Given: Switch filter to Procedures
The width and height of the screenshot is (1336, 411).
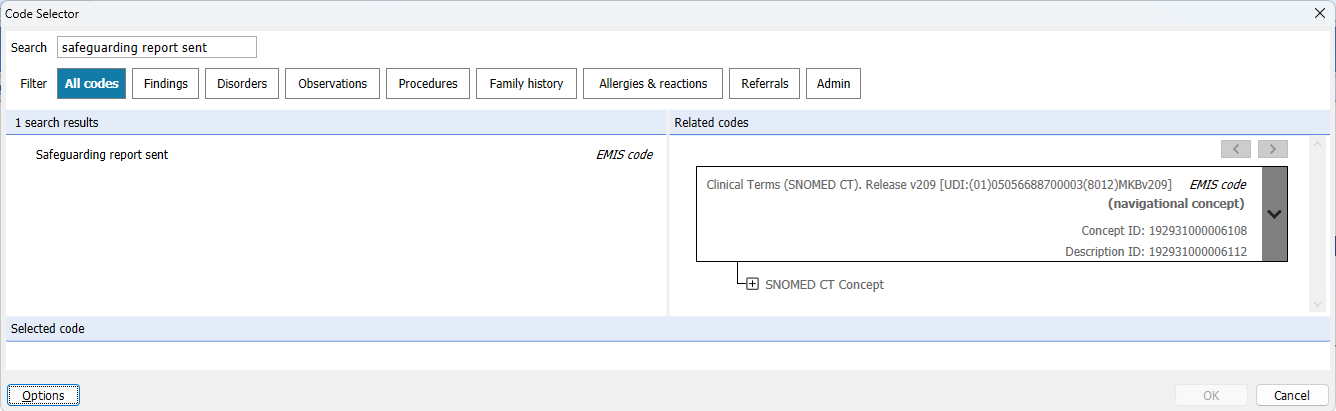Looking at the screenshot, I should (x=428, y=84).
